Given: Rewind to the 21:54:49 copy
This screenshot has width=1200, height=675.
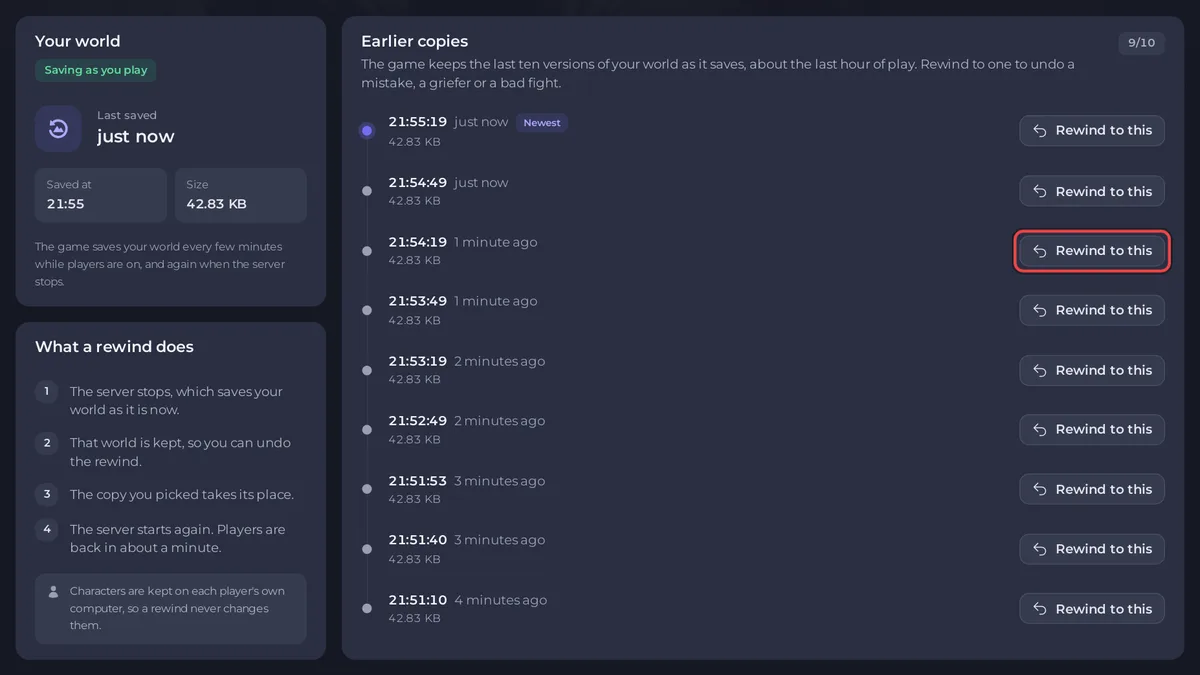Looking at the screenshot, I should click(x=1092, y=191).
